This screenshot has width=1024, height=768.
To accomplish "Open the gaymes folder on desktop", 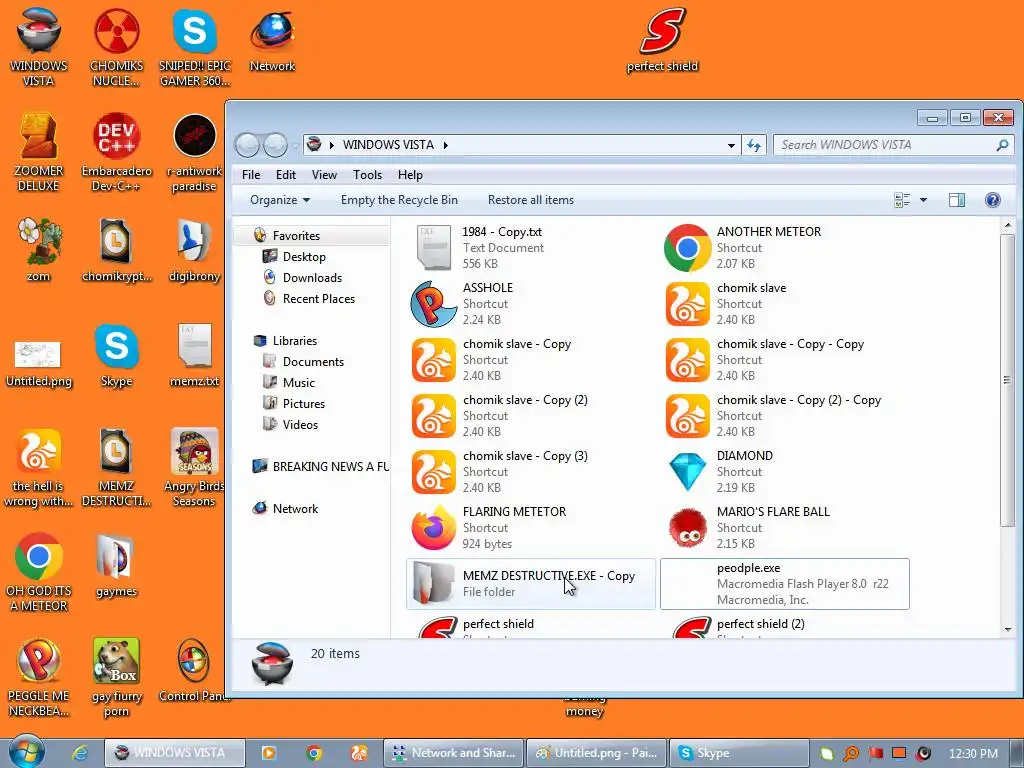I will coord(116,566).
